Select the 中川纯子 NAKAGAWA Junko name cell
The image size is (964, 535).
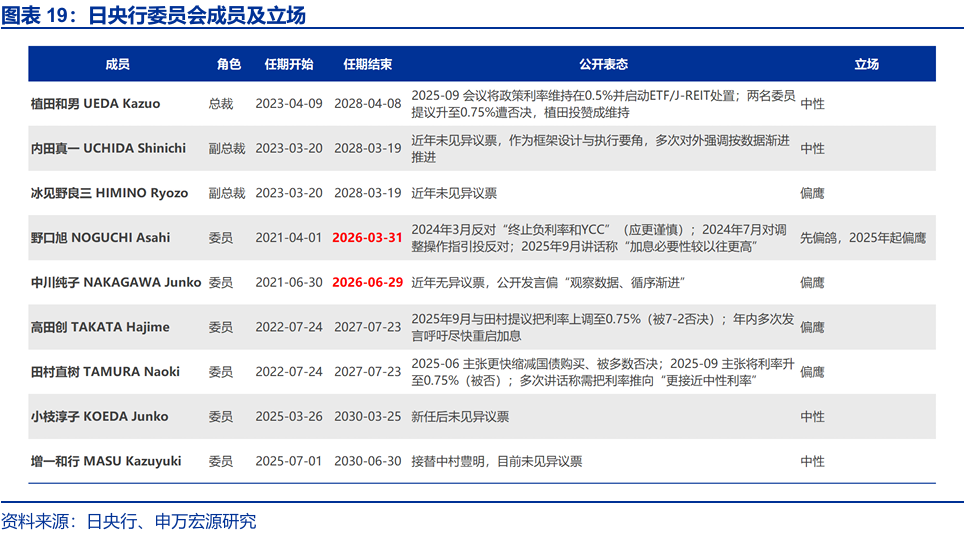point(116,282)
